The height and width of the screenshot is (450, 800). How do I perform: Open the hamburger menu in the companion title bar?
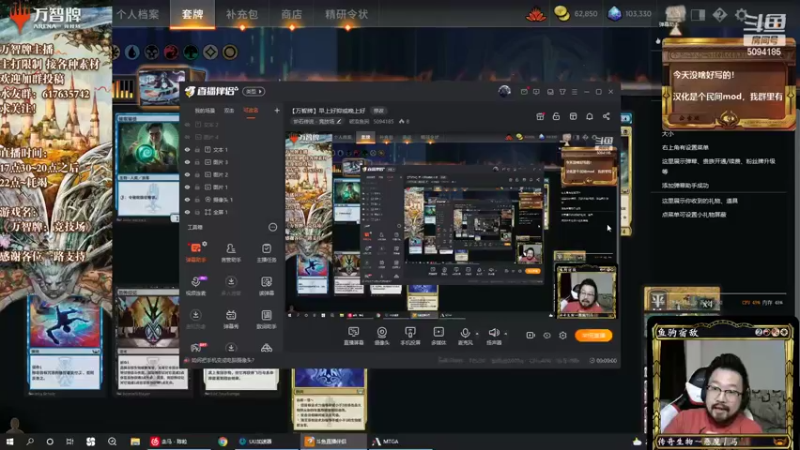point(574,92)
